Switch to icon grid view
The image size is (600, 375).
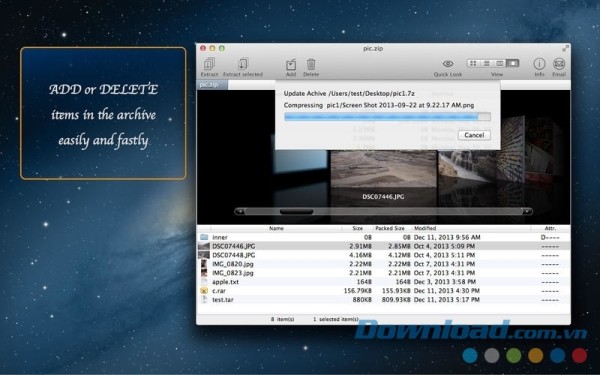pos(473,63)
